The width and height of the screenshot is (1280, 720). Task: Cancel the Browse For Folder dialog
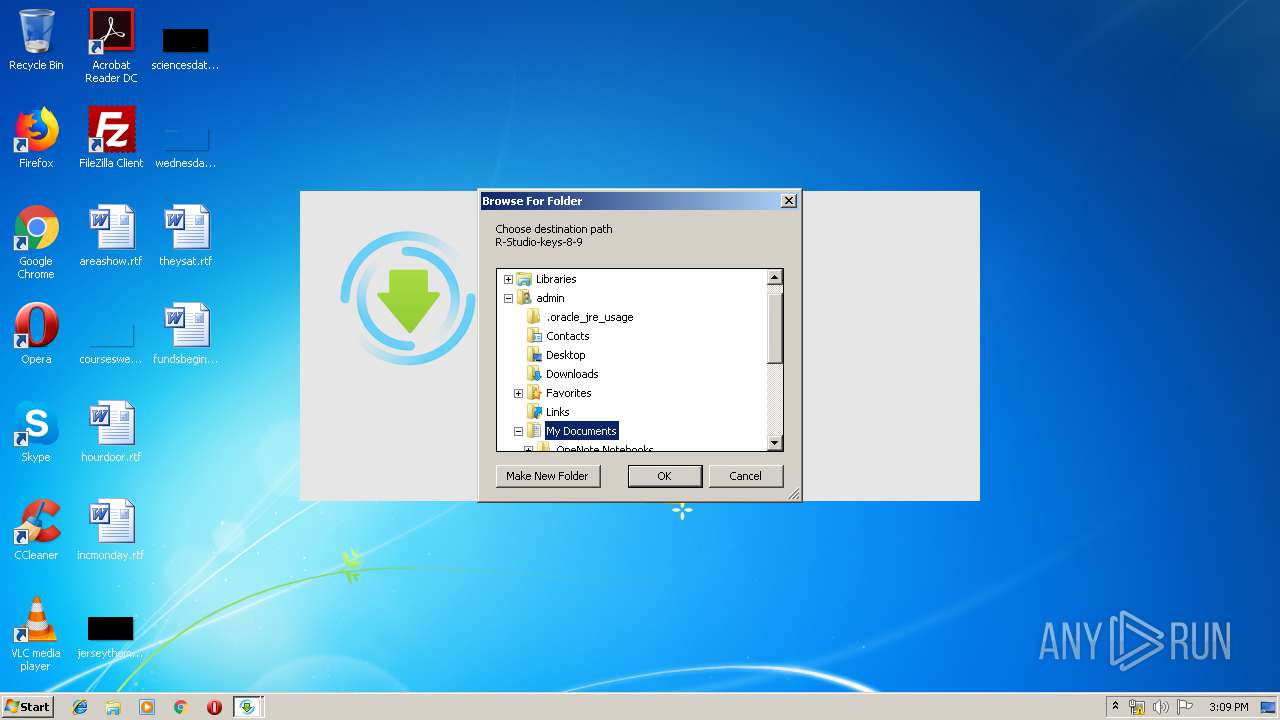pos(746,476)
